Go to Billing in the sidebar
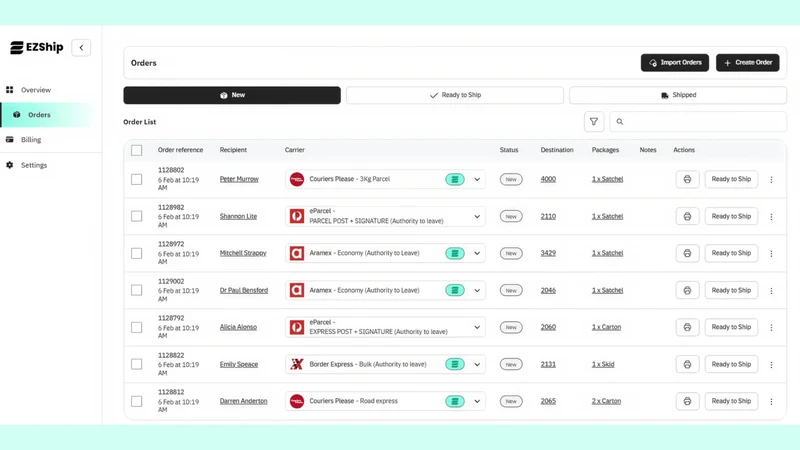This screenshot has height=450, width=800. [31, 139]
